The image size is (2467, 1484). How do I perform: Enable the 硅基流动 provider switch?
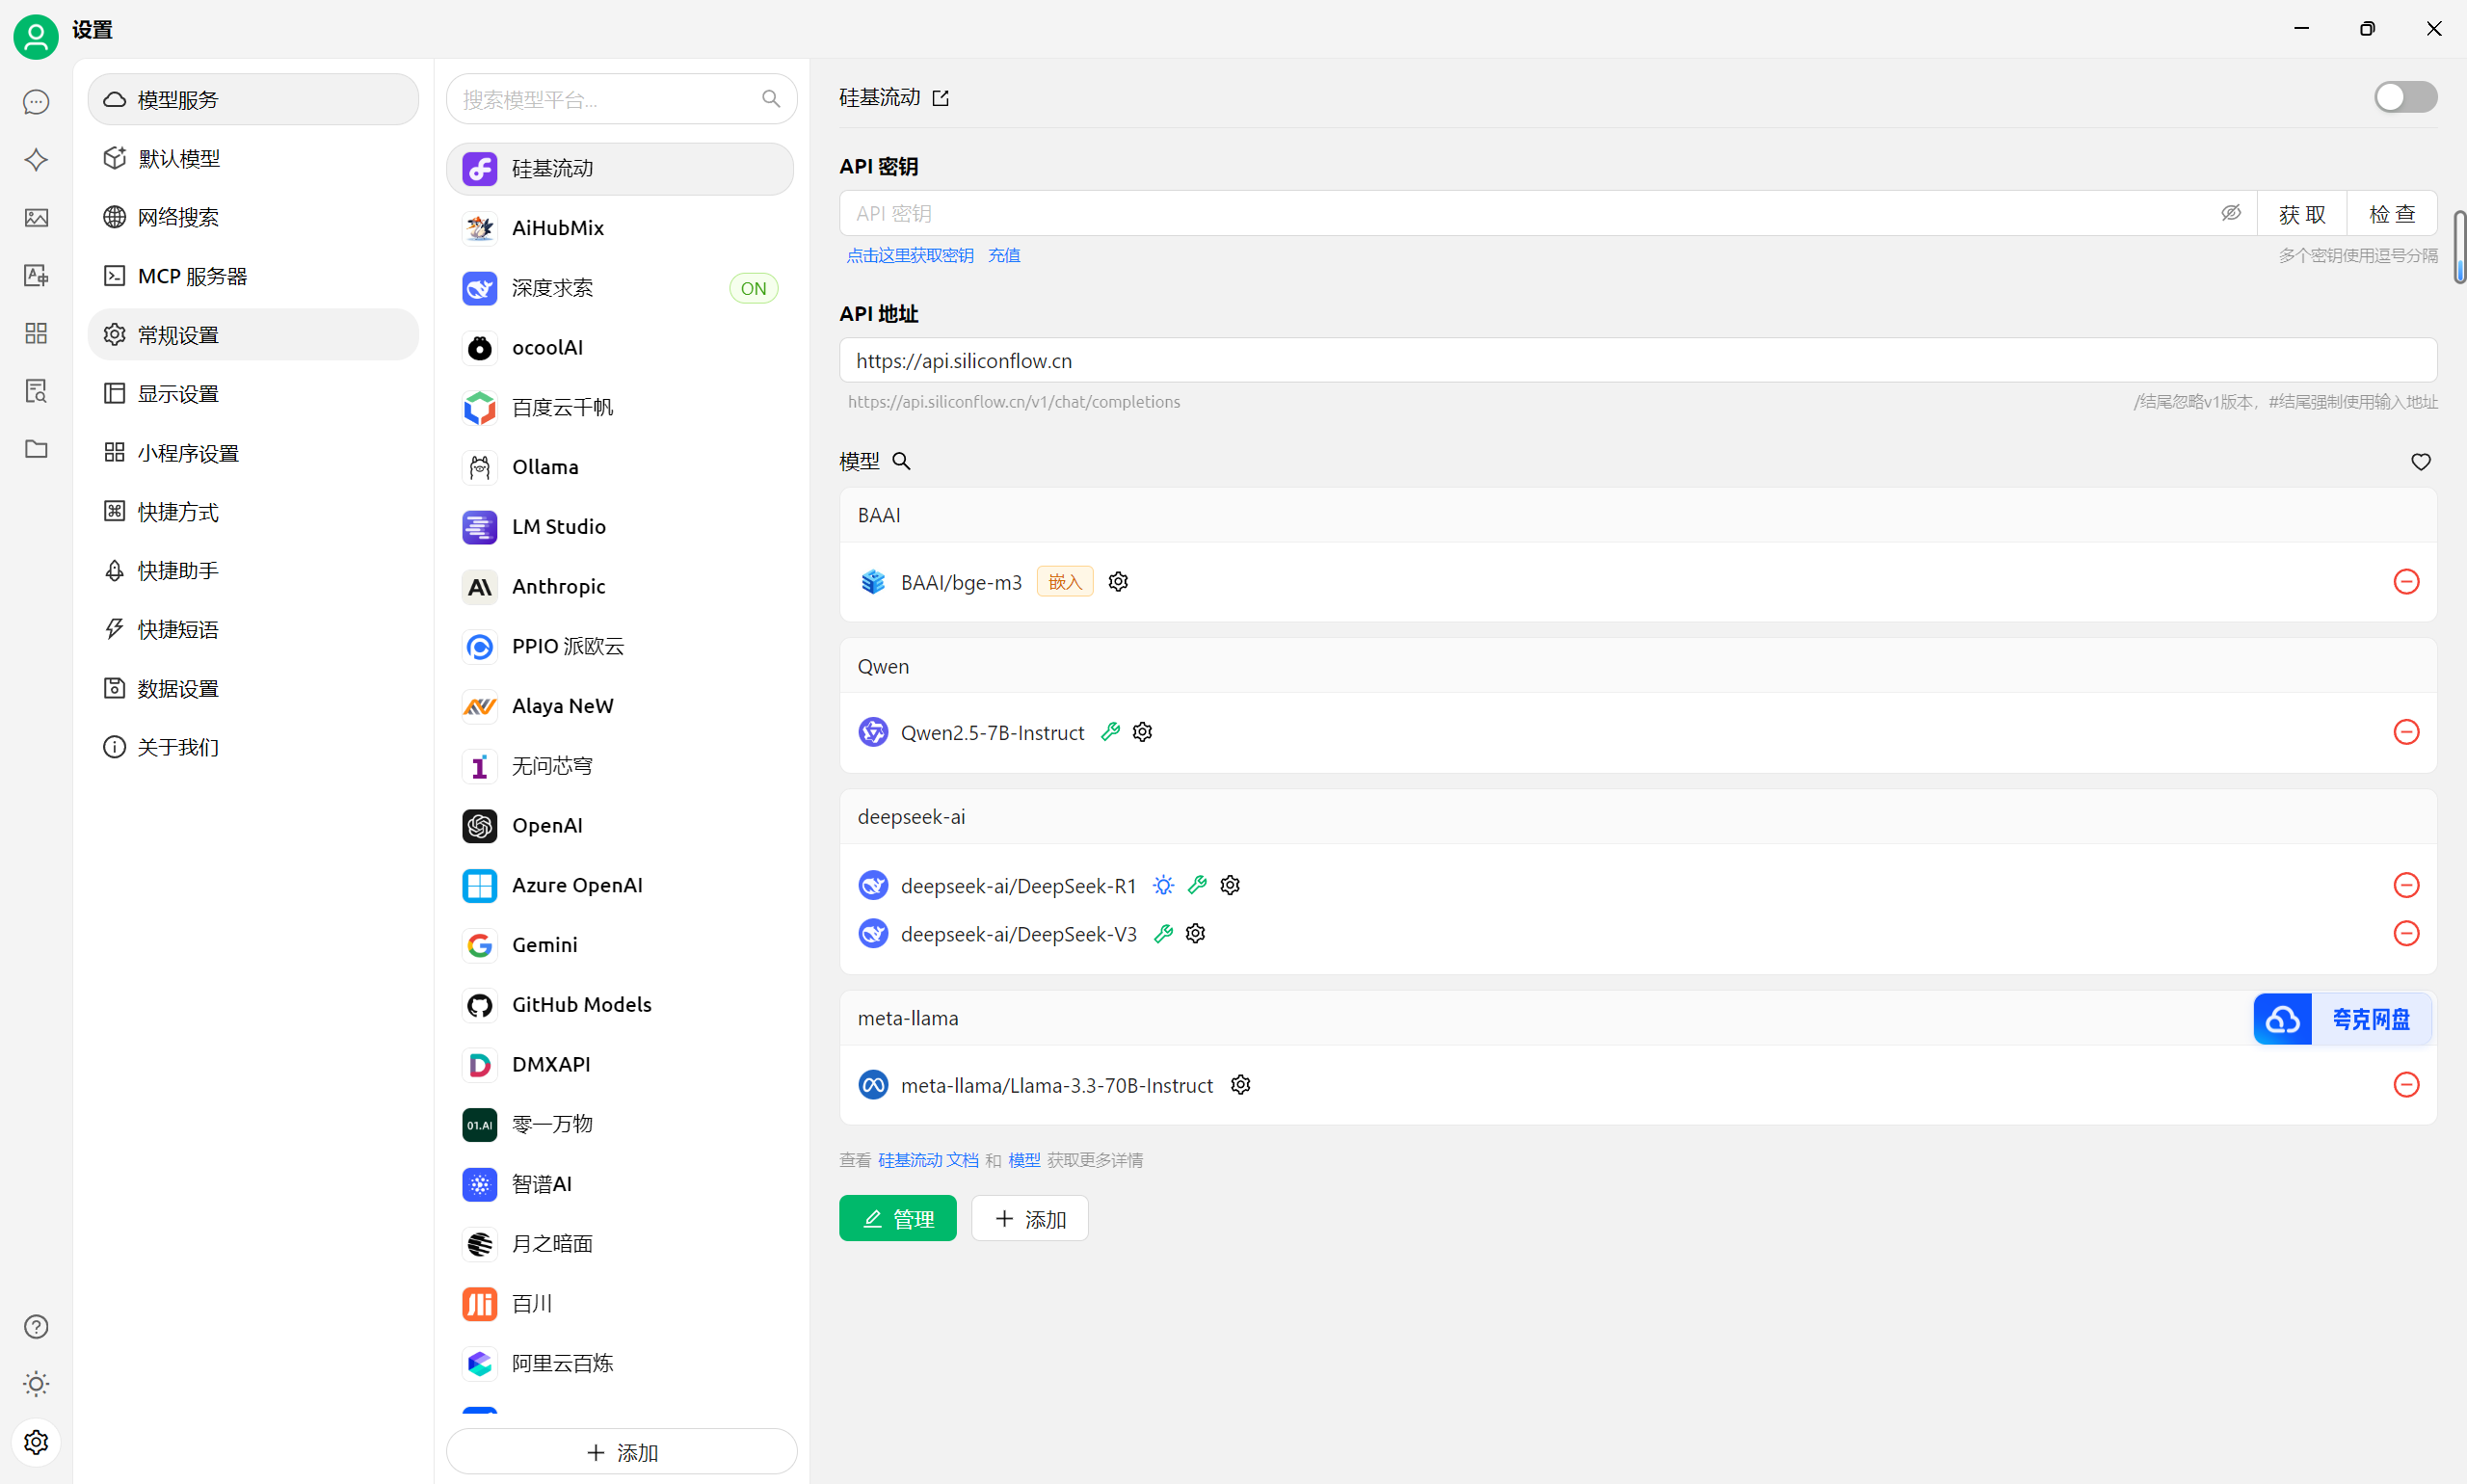click(x=2405, y=97)
